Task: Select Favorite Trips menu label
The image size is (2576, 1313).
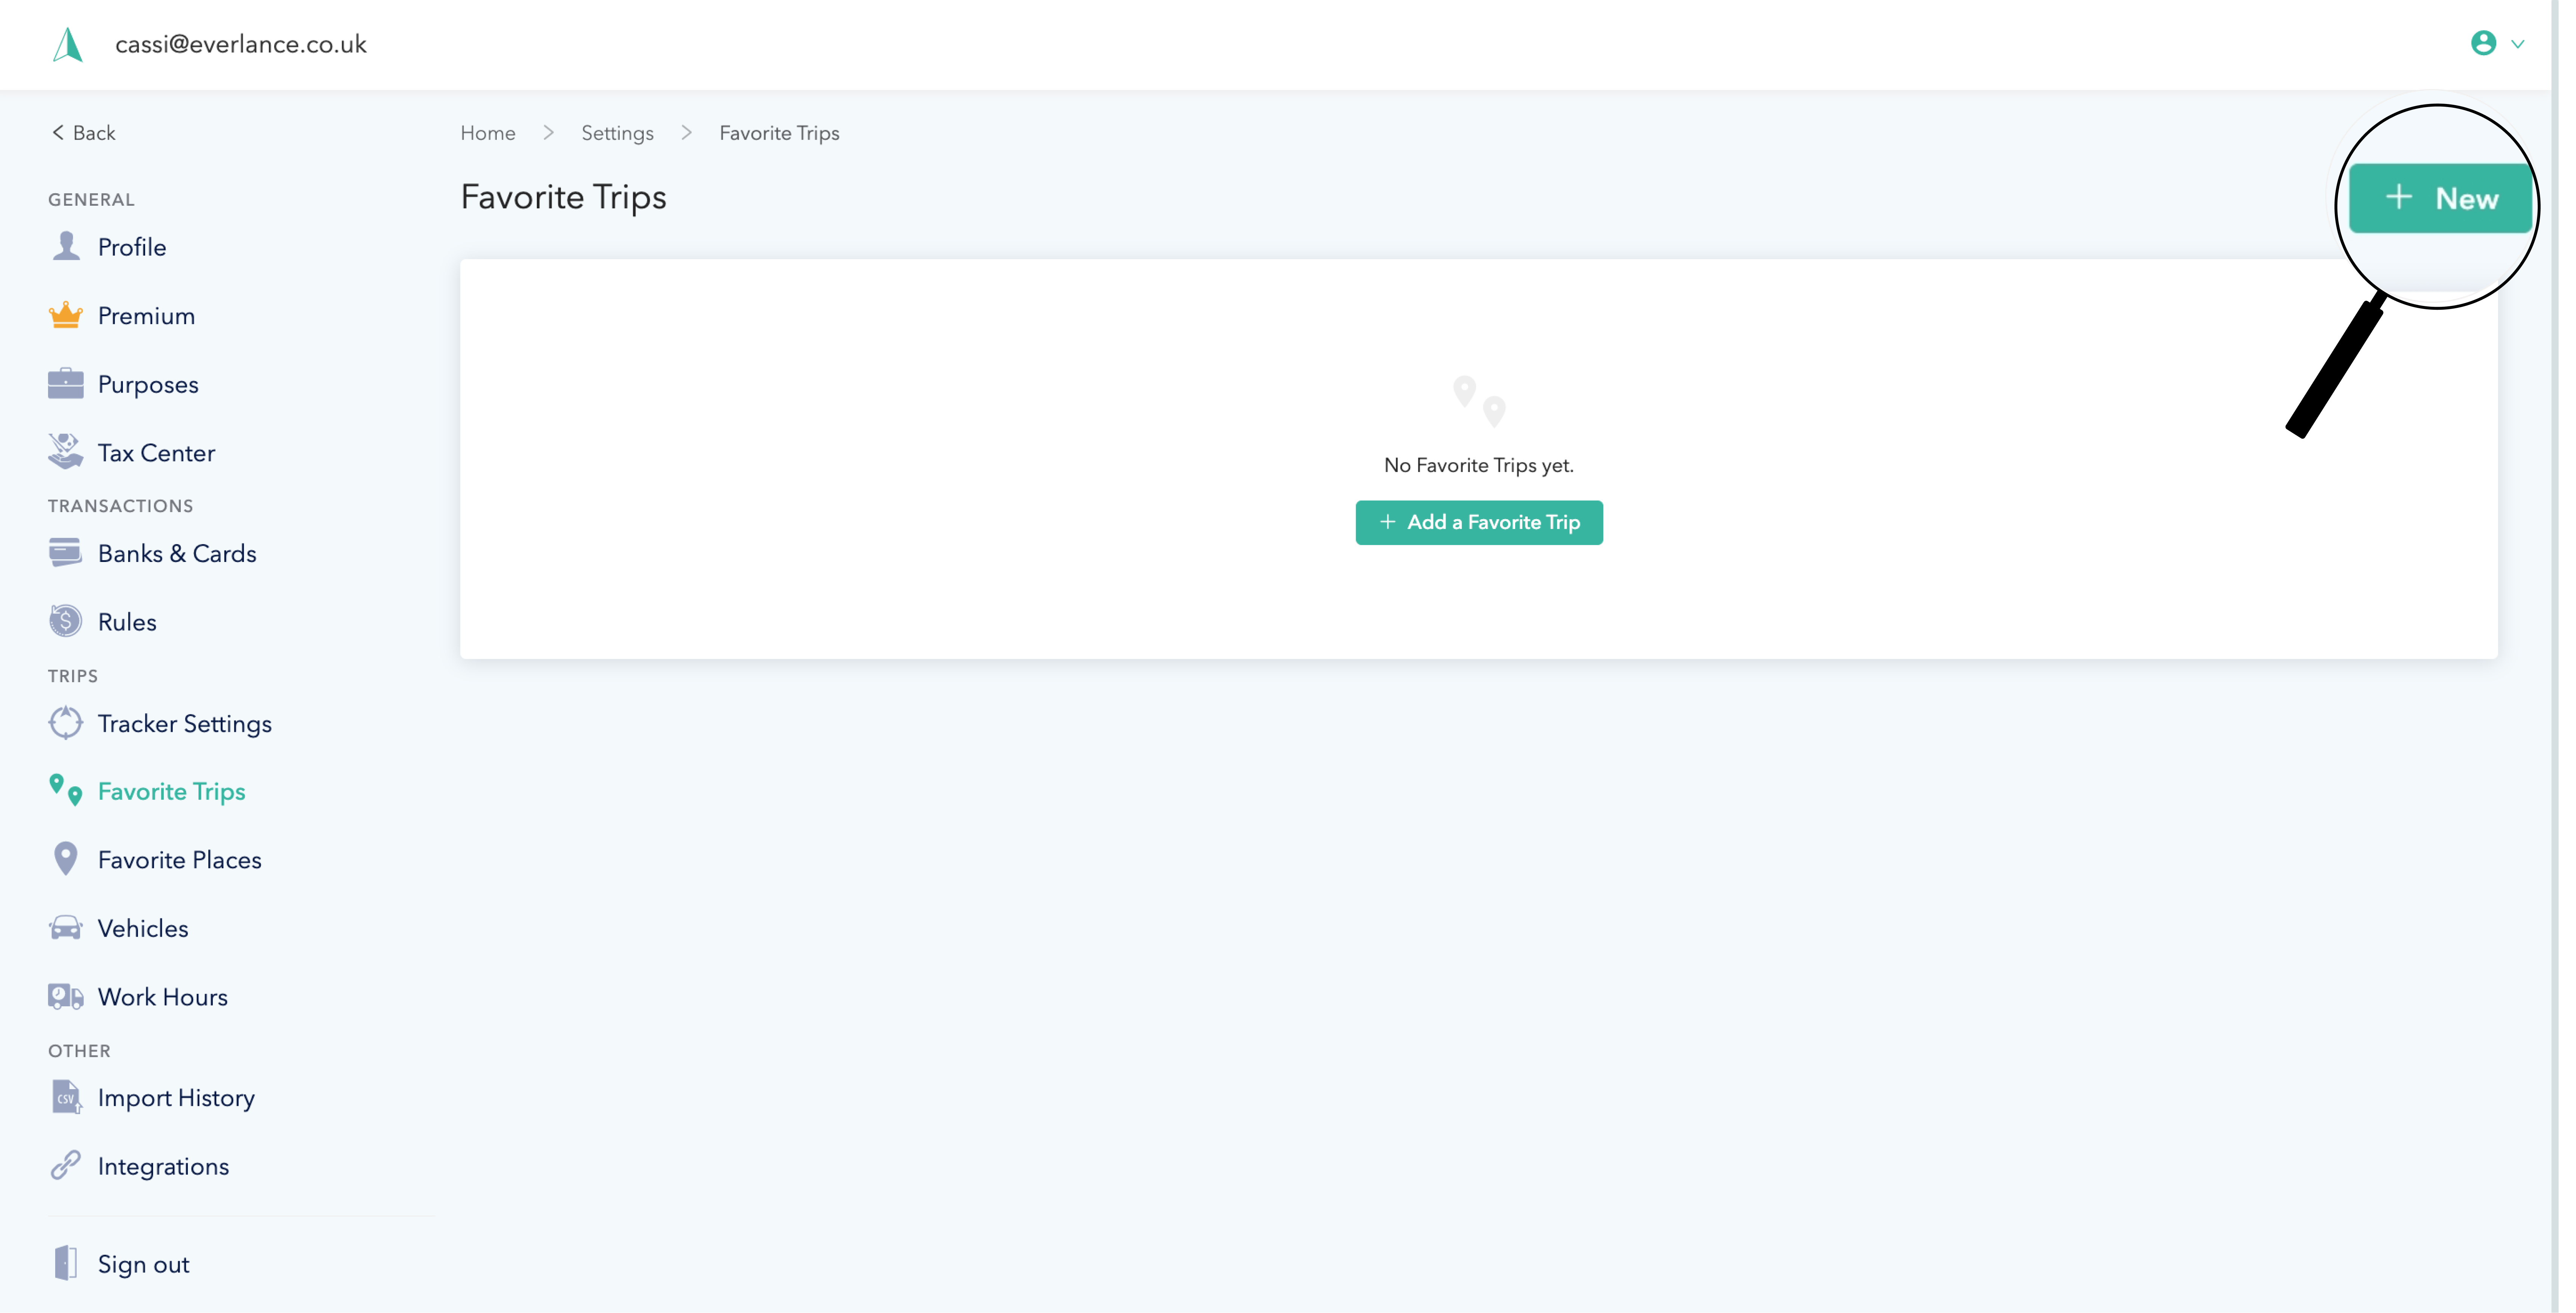Action: 171,792
